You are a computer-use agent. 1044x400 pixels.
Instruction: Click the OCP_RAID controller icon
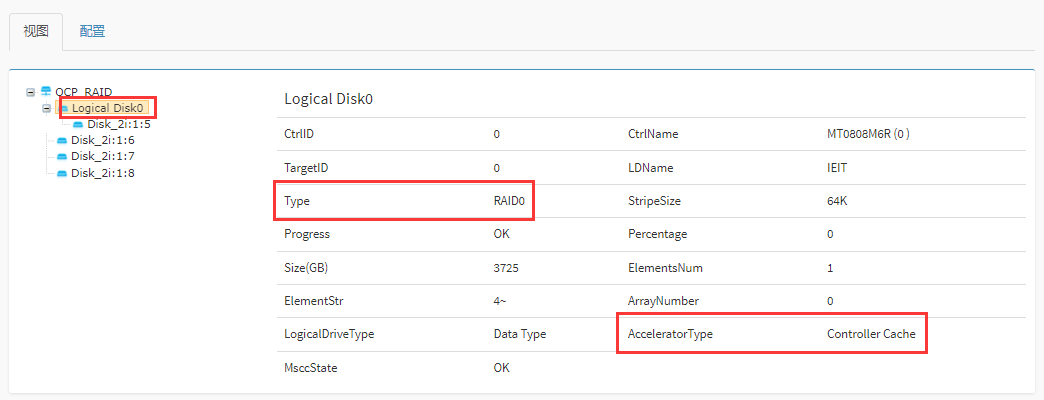click(x=45, y=91)
